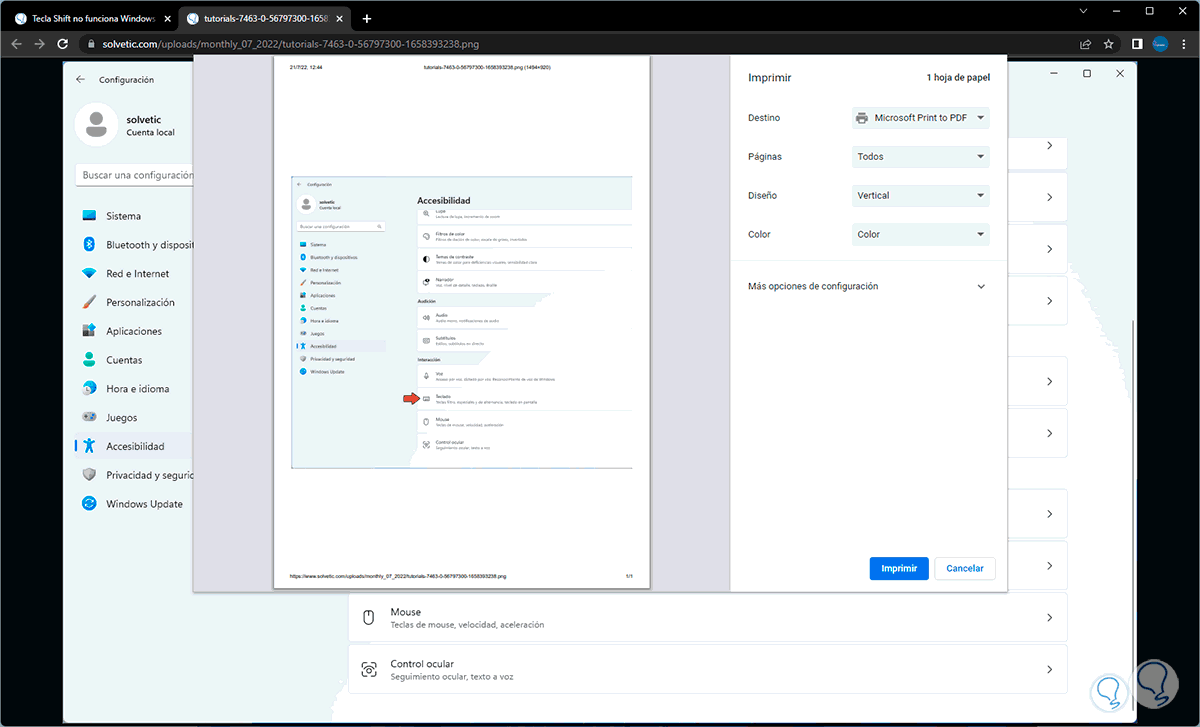Click the print preview page thumbnail
This screenshot has width=1200, height=727.
click(462, 322)
